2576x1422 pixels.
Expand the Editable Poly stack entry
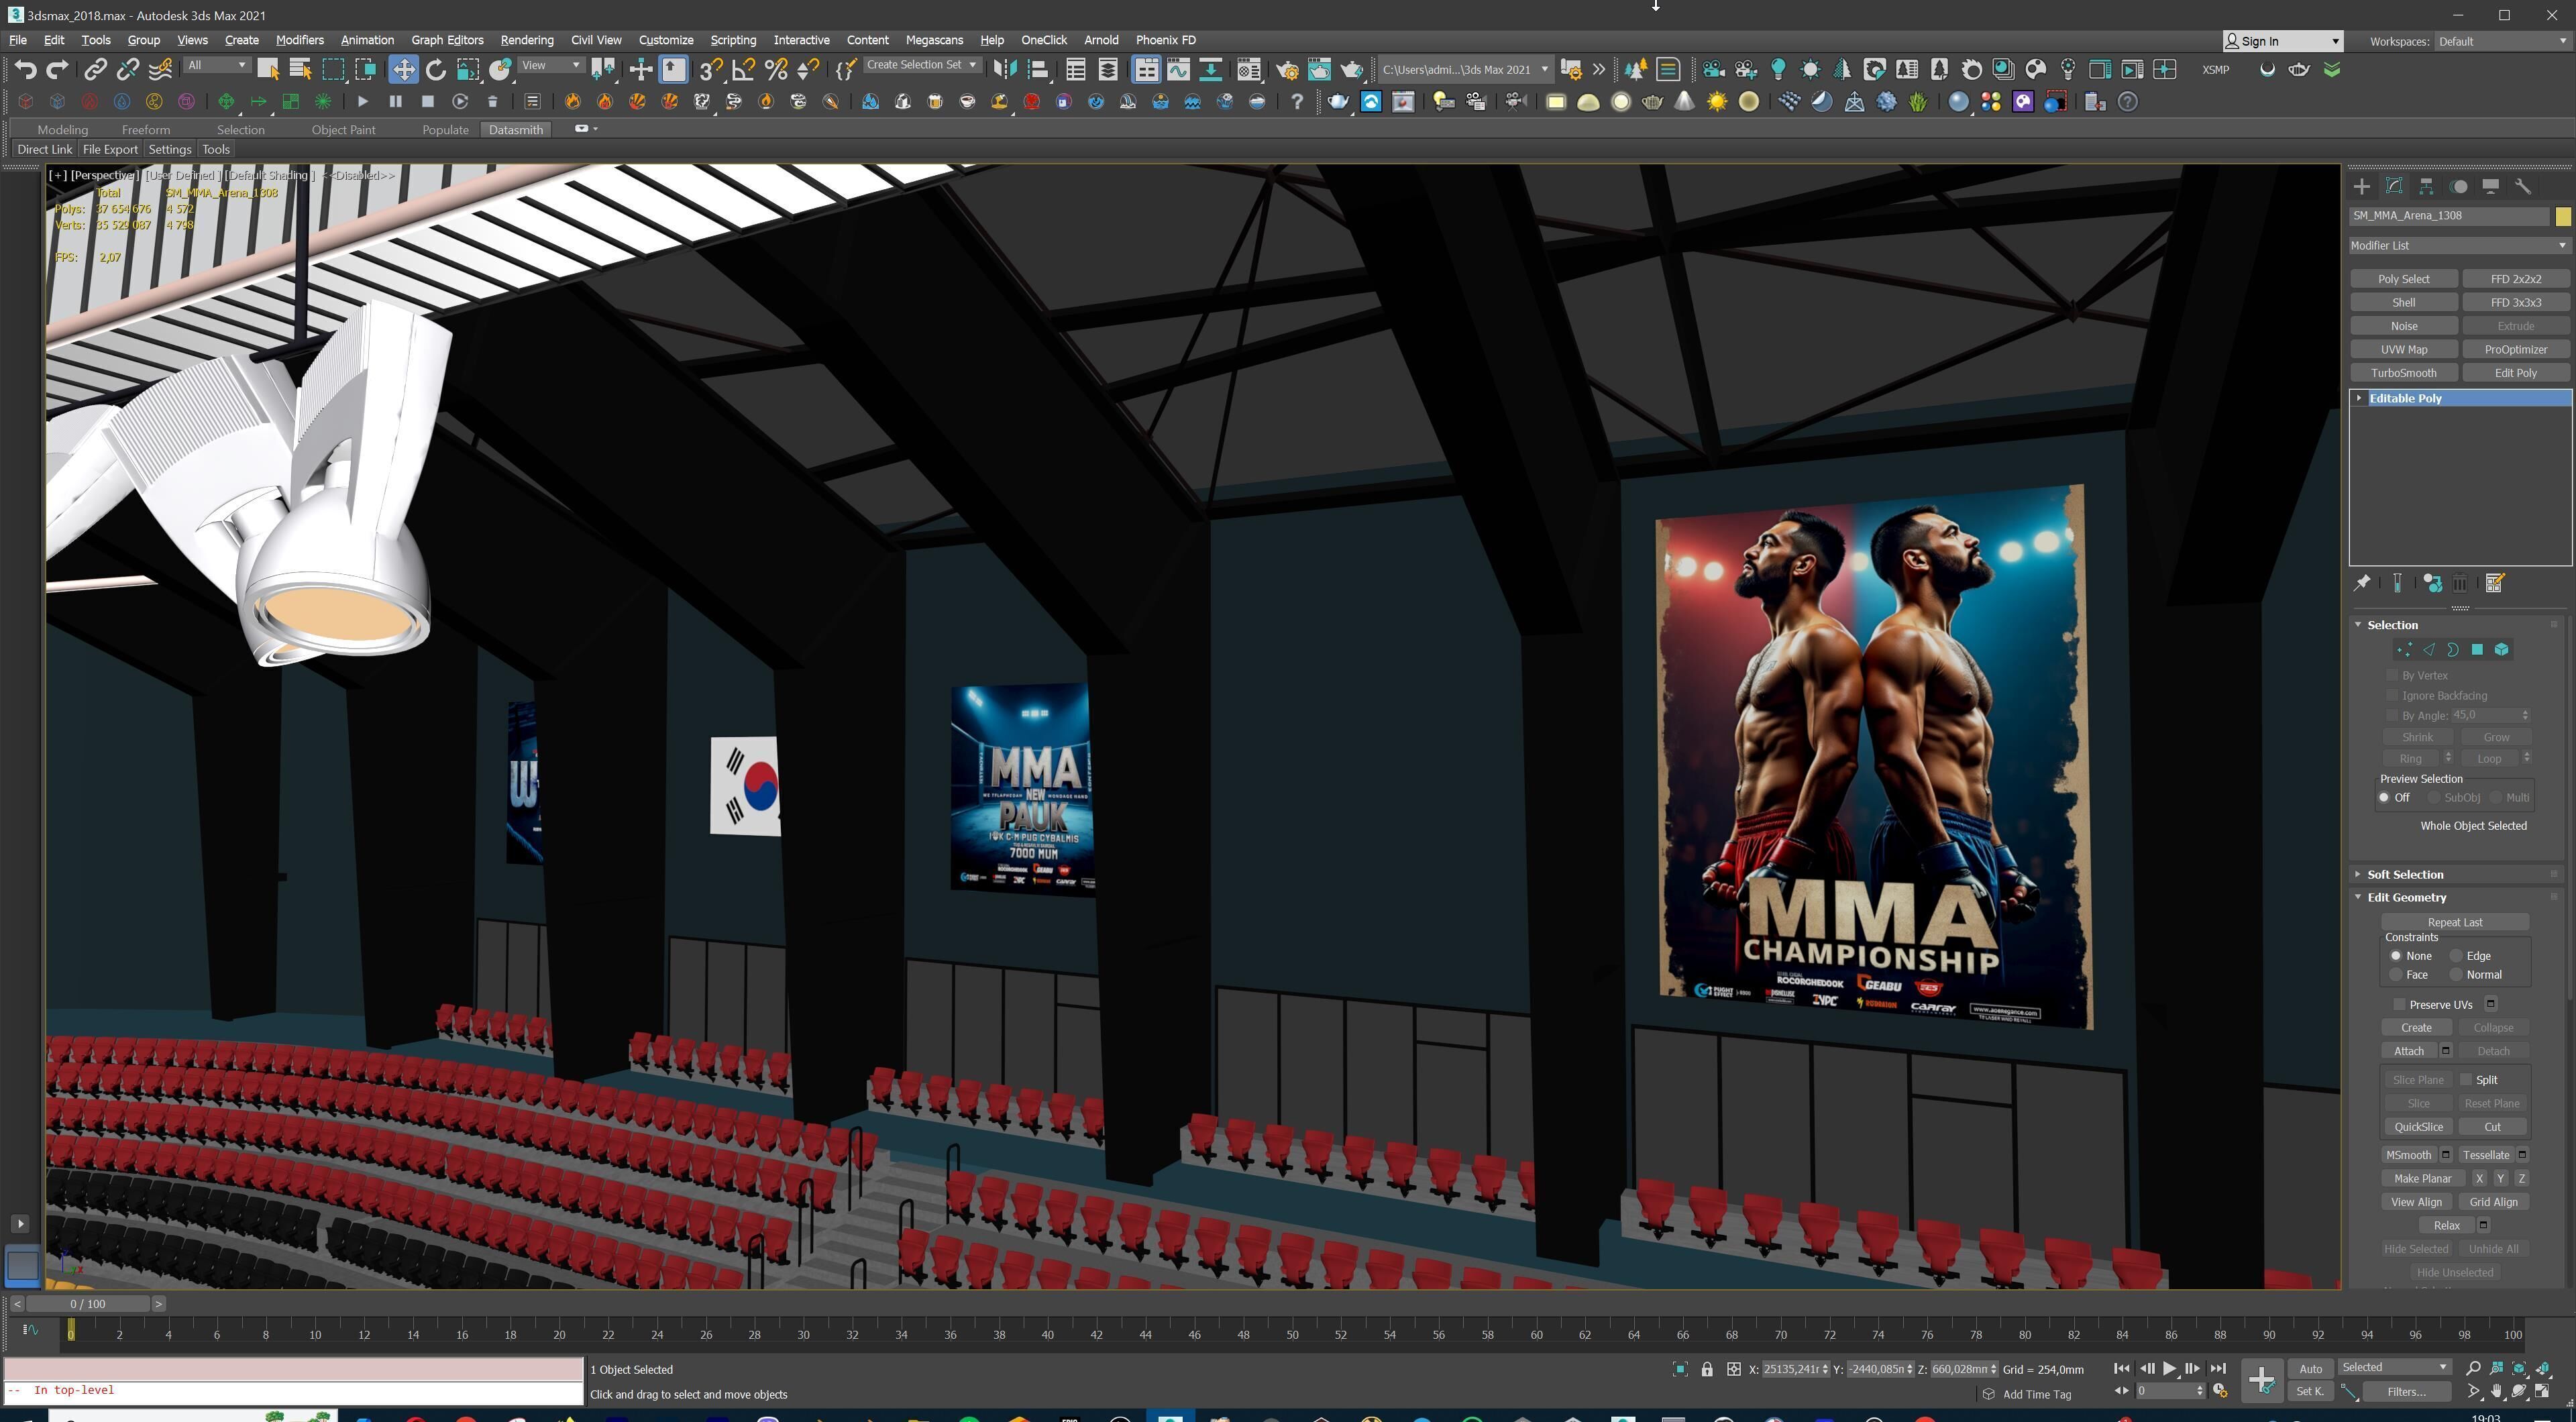[2360, 399]
